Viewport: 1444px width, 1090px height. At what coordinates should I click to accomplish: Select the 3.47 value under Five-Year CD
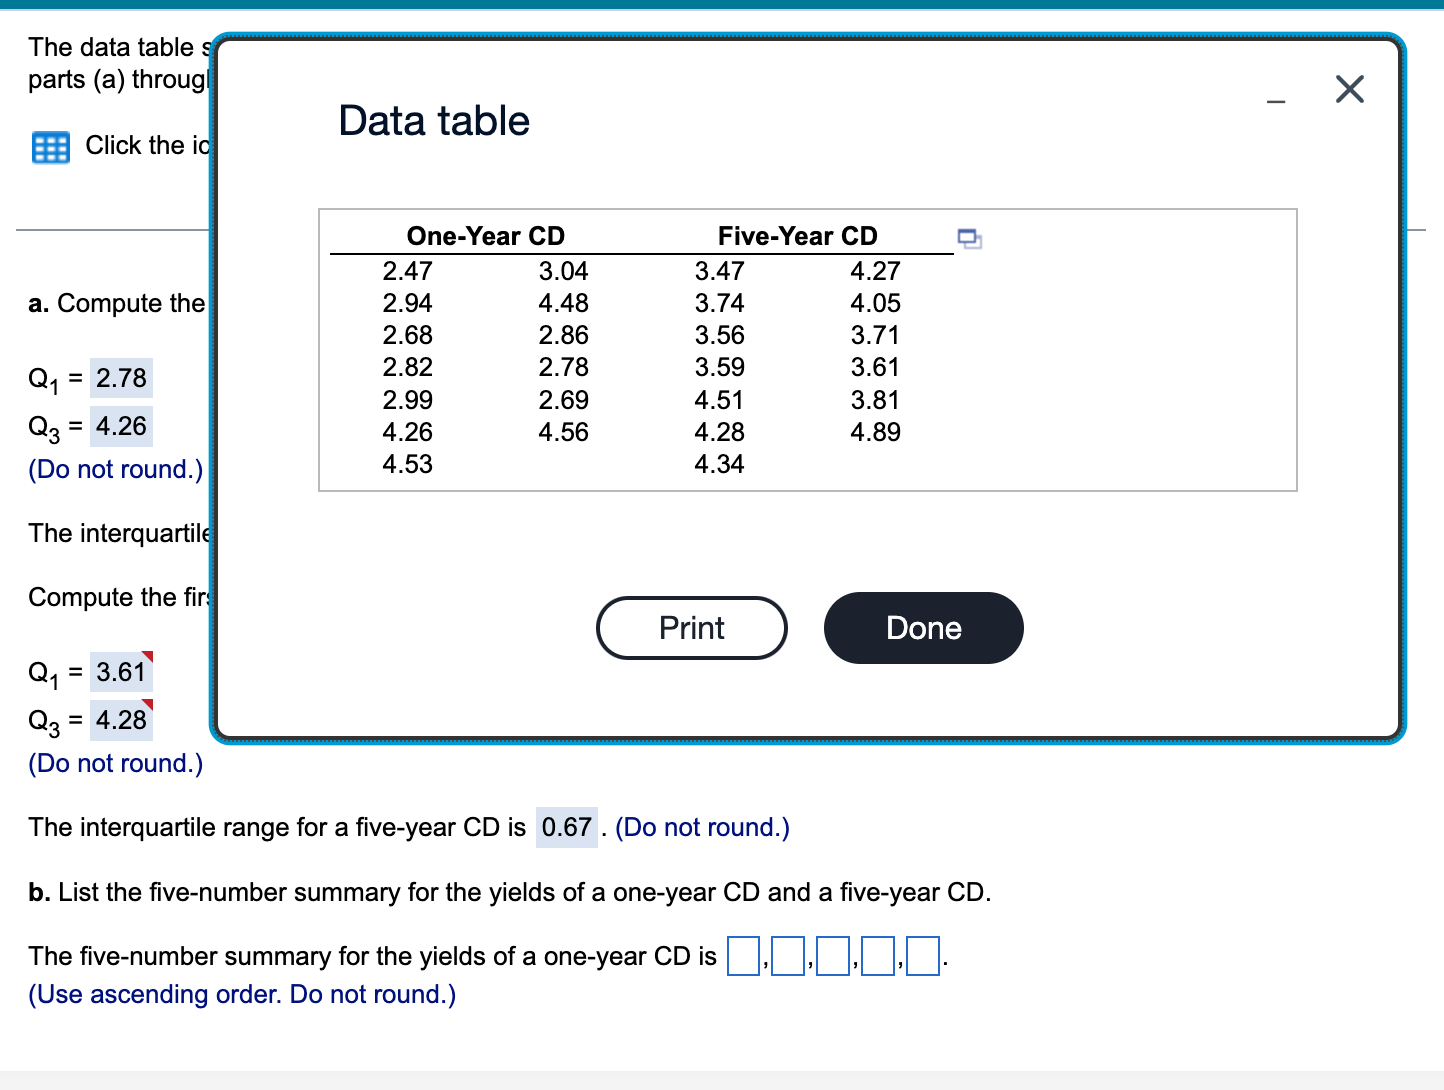click(x=720, y=271)
